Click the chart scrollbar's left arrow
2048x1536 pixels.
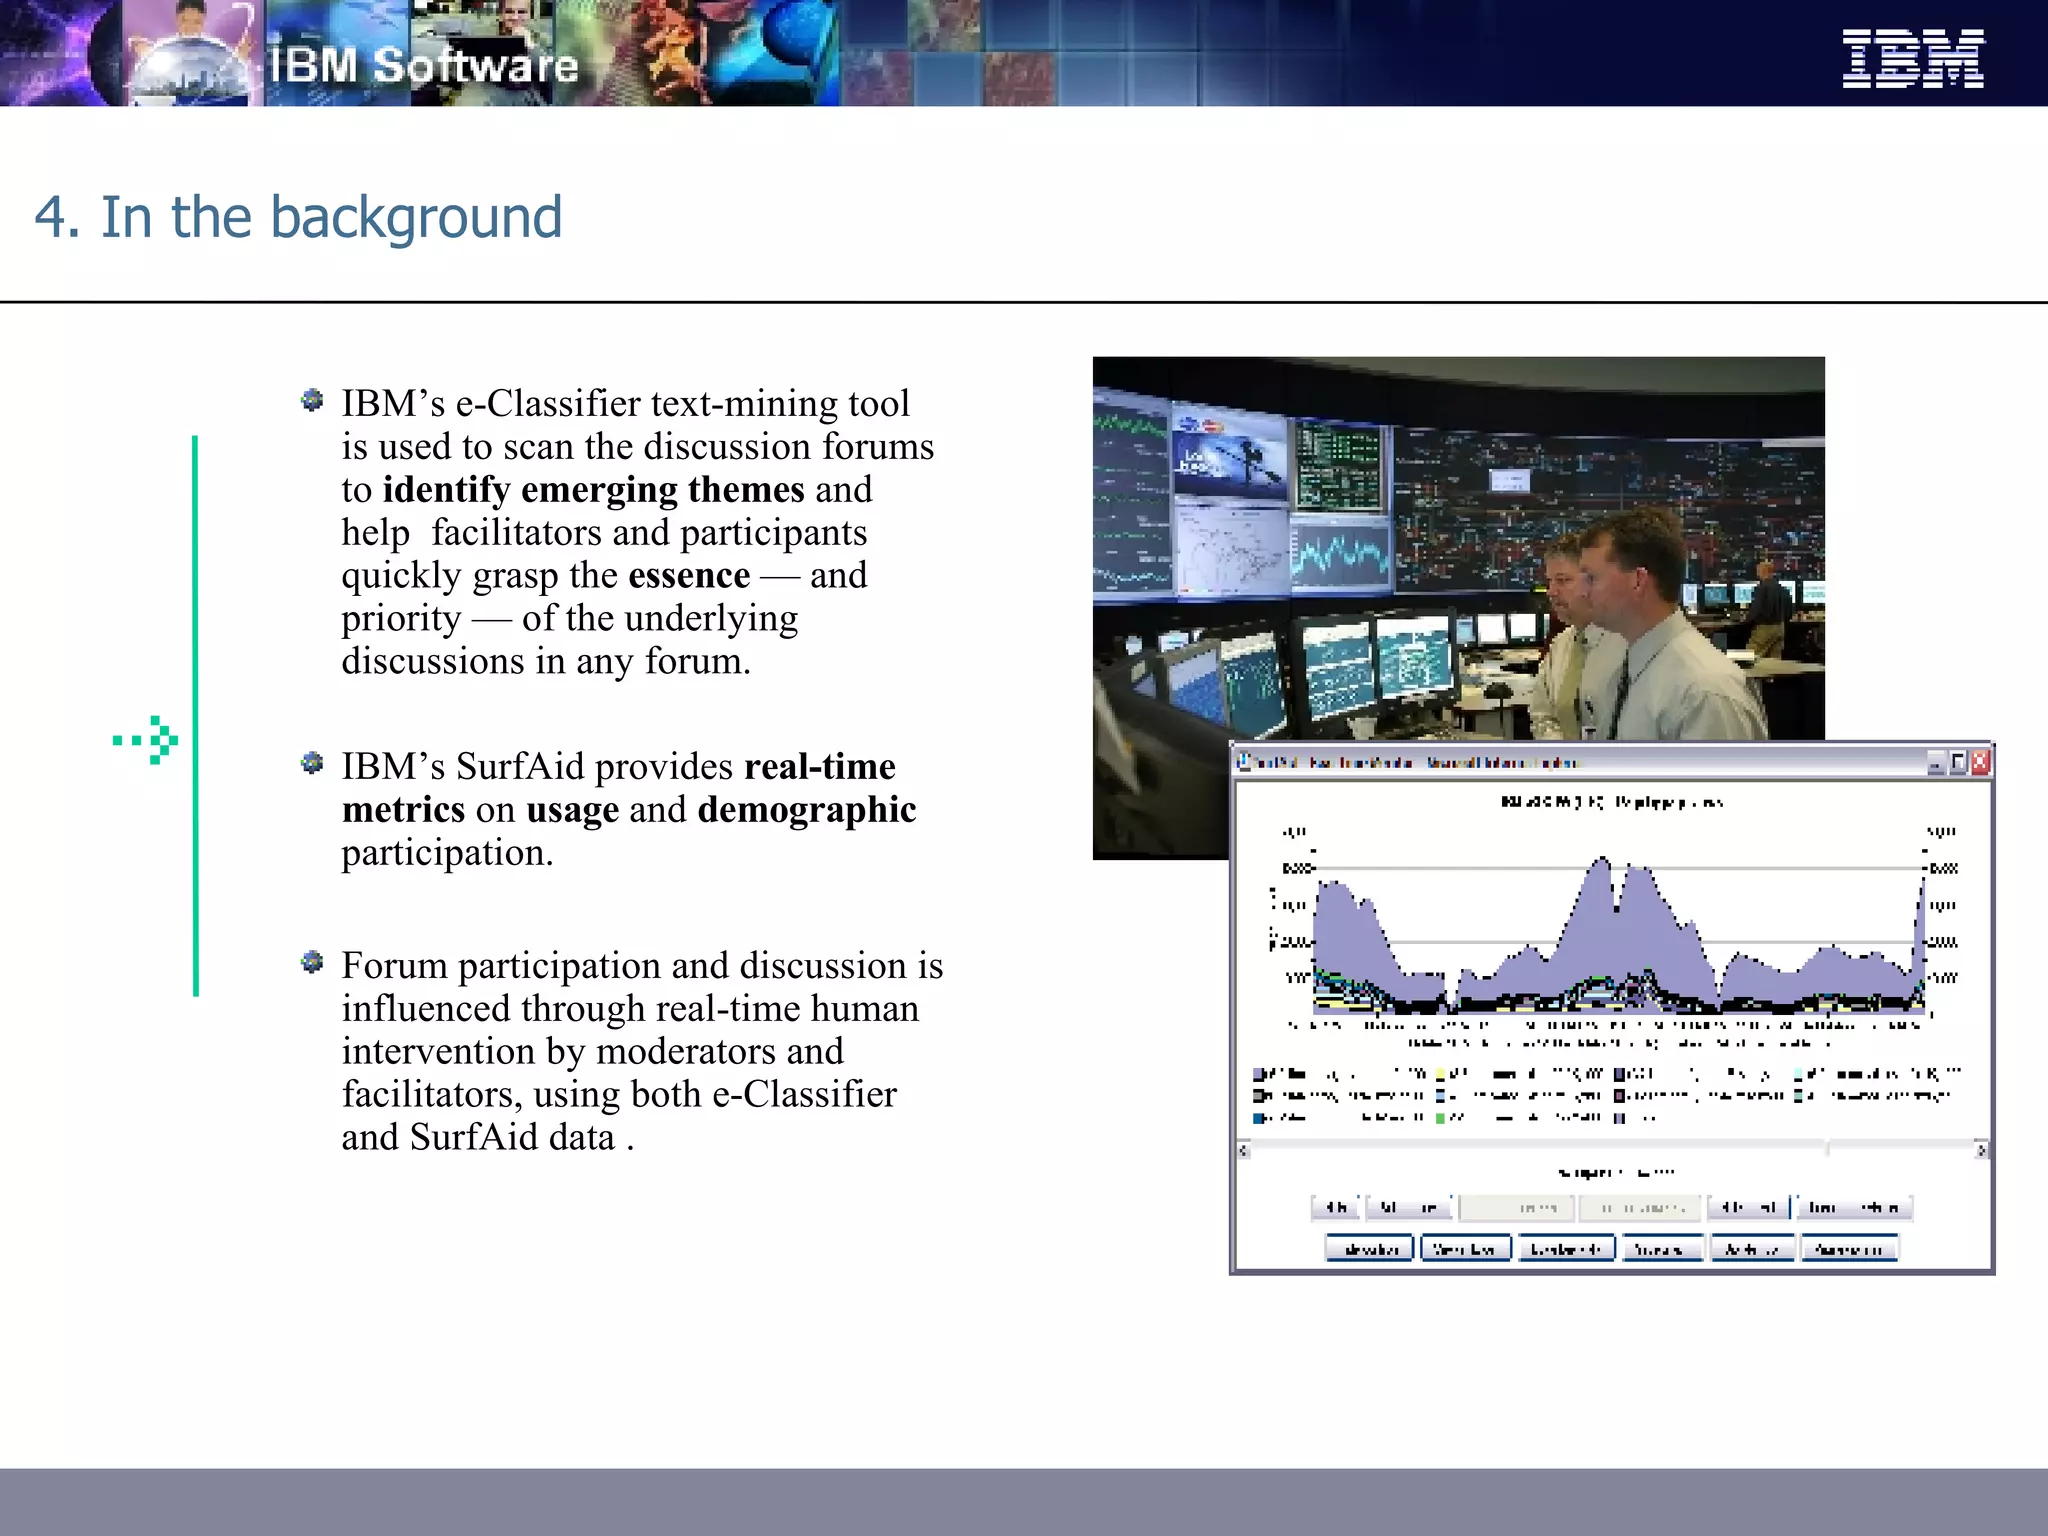[1244, 1150]
